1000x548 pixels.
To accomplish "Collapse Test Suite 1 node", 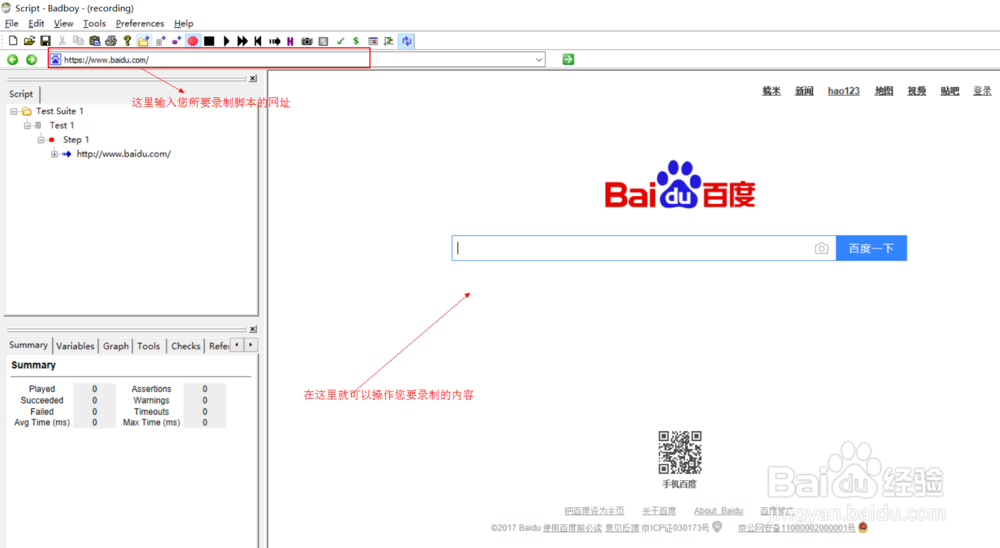I will click(13, 111).
